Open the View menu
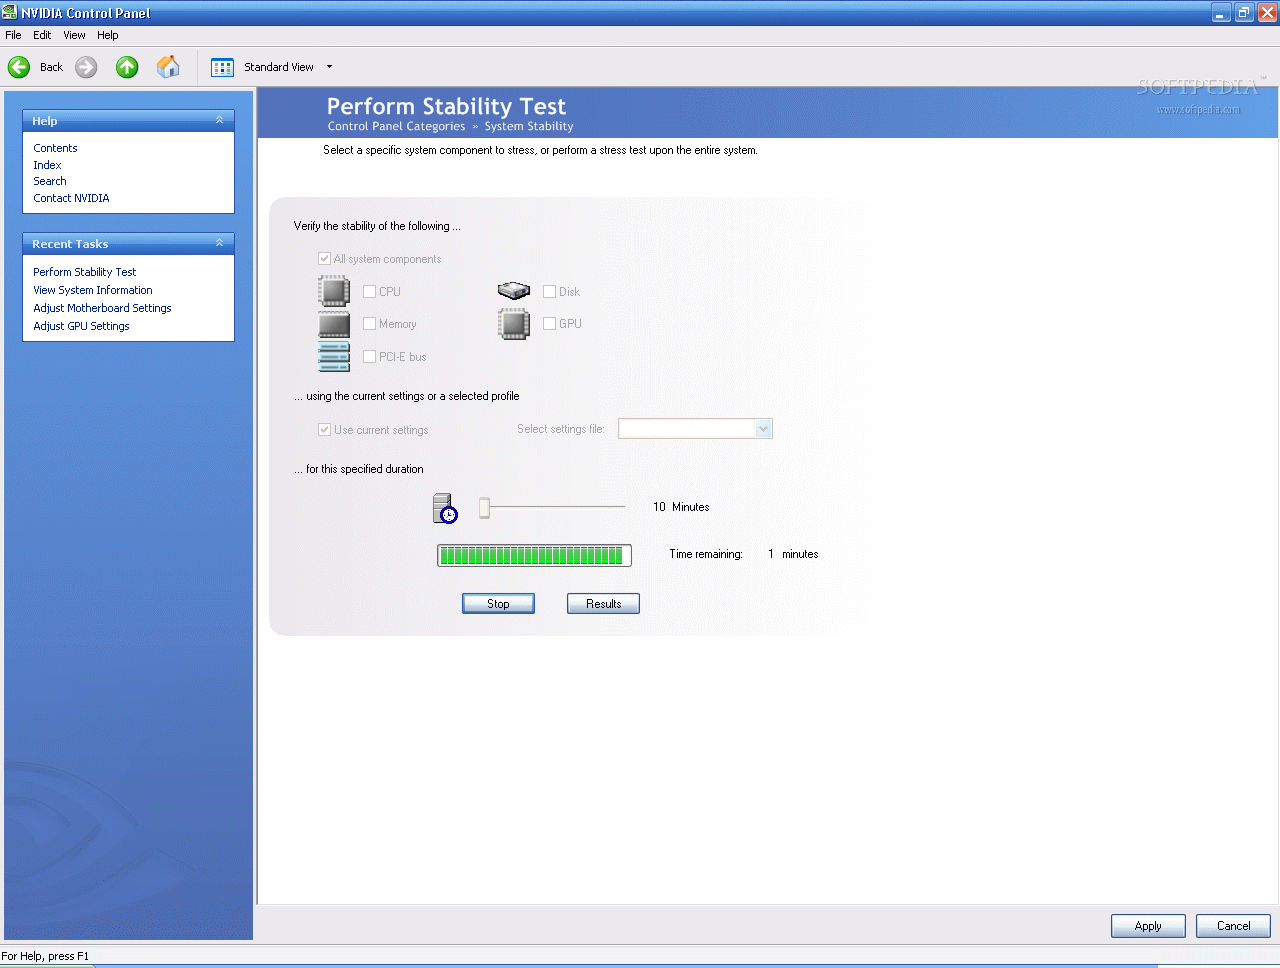The width and height of the screenshot is (1280, 968). (75, 35)
